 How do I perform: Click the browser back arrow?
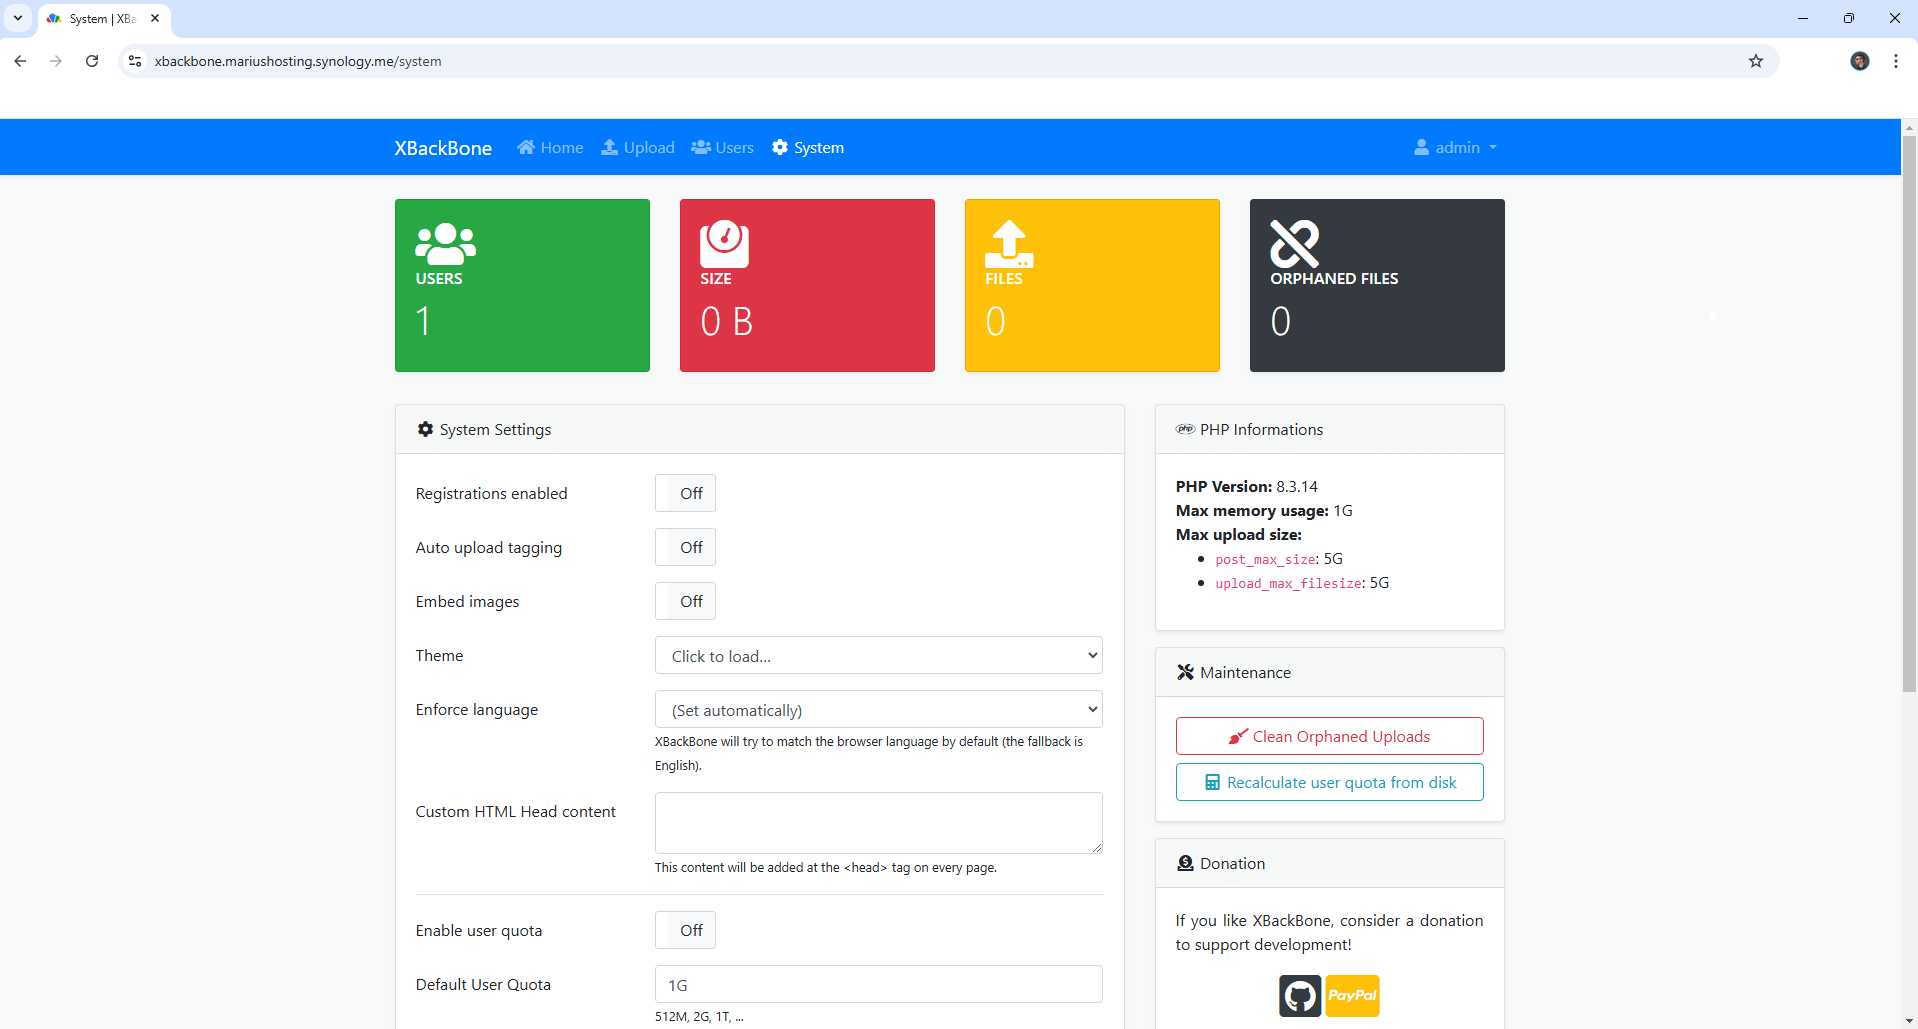click(20, 61)
